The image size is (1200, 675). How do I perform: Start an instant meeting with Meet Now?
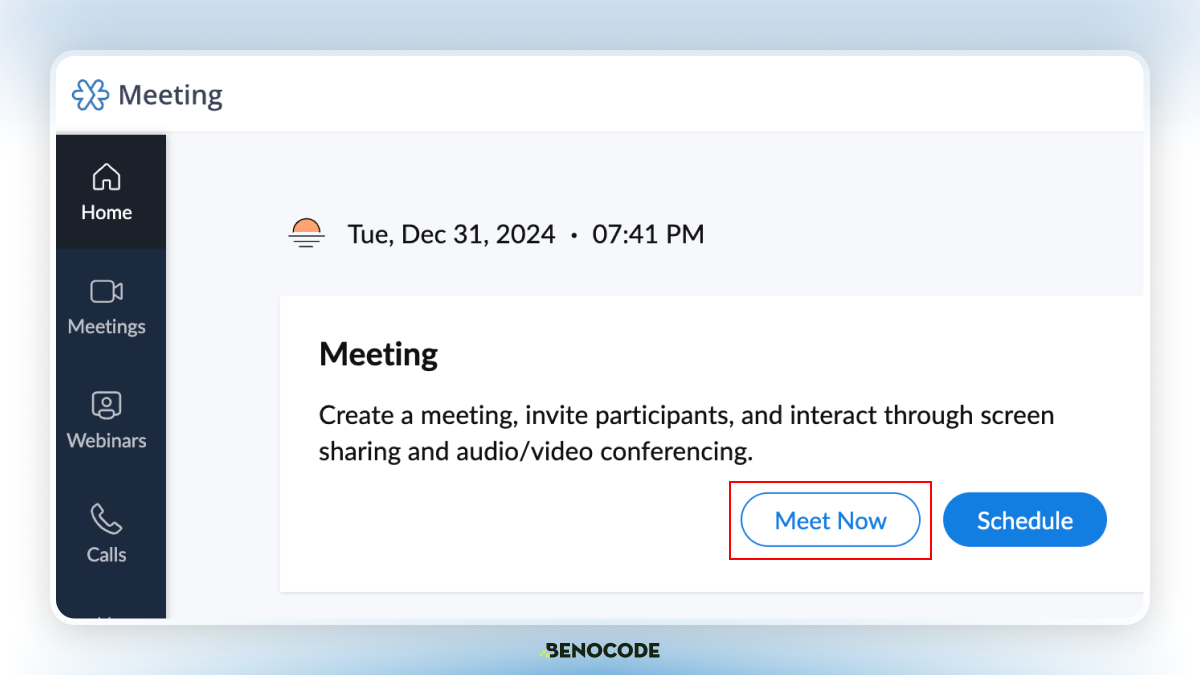pos(830,520)
